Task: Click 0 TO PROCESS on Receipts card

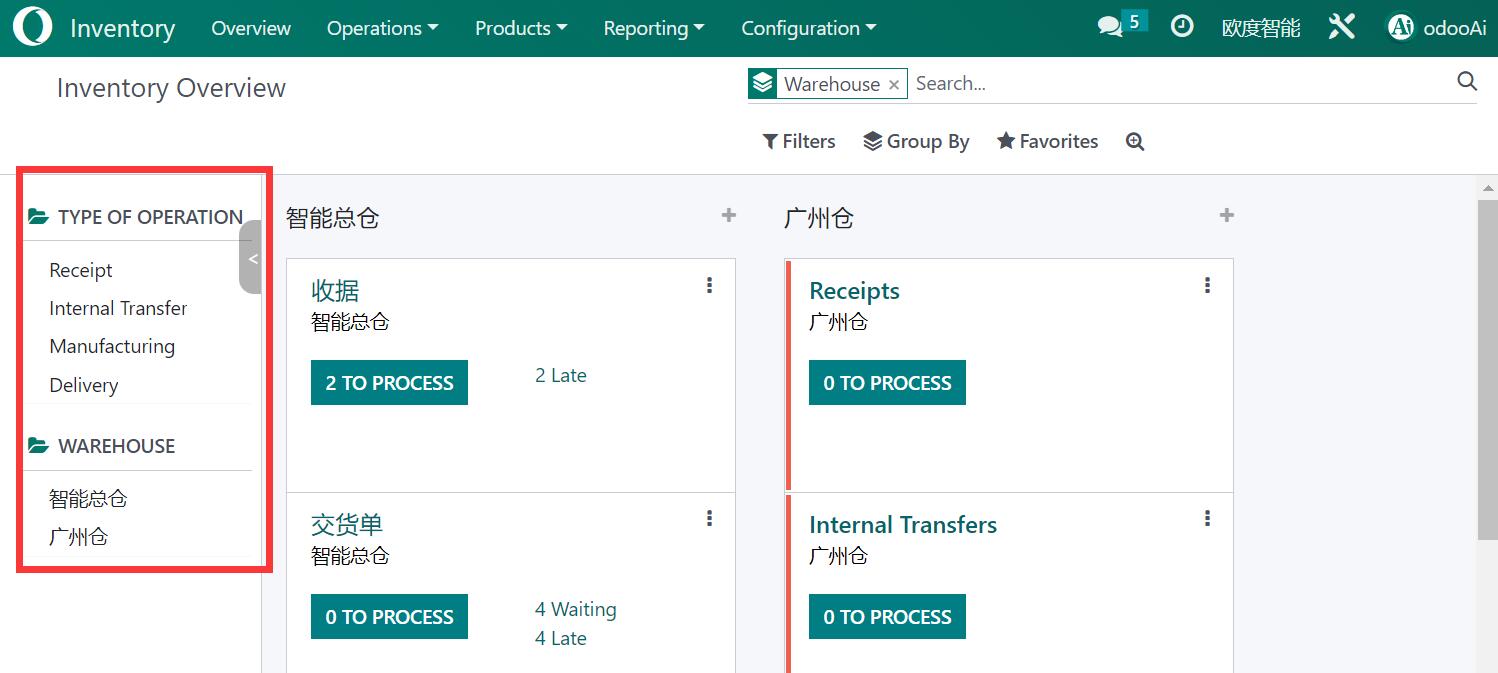Action: (x=887, y=383)
